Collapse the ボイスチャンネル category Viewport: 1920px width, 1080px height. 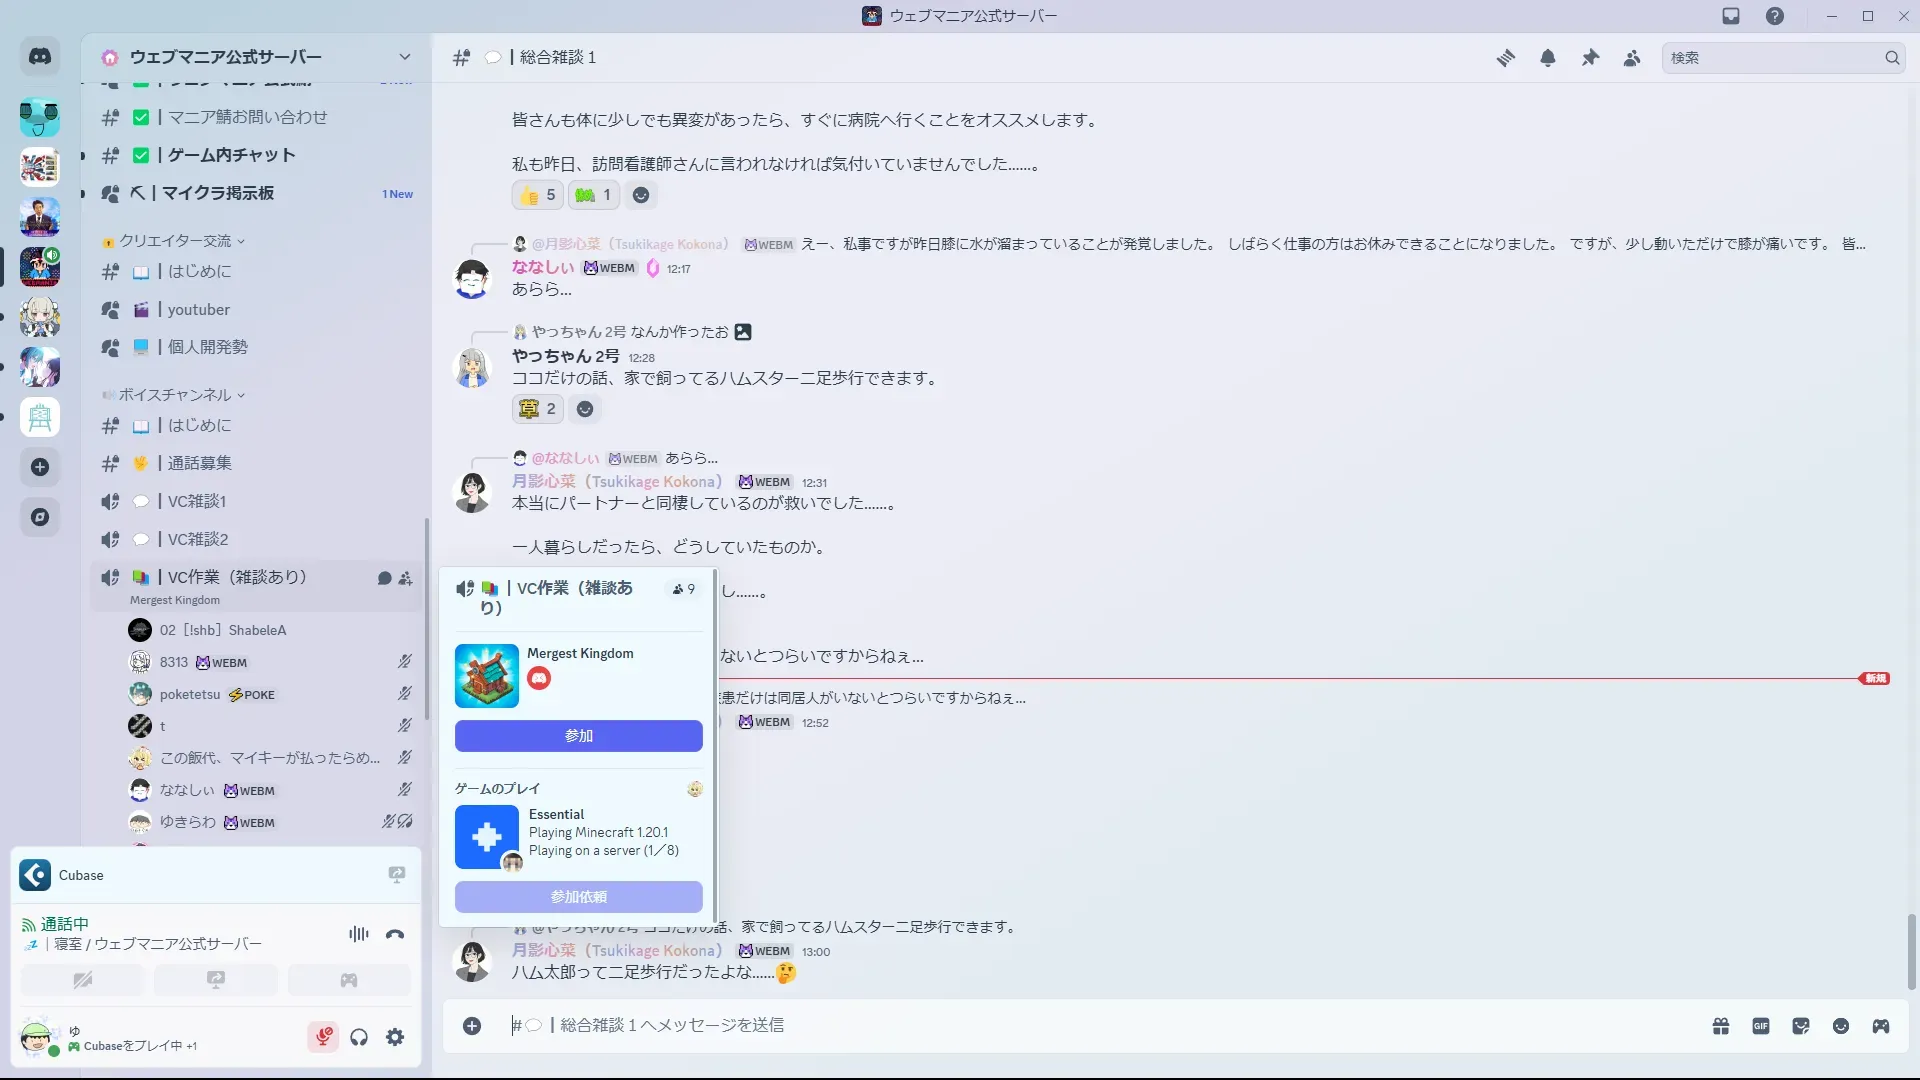pyautogui.click(x=175, y=395)
